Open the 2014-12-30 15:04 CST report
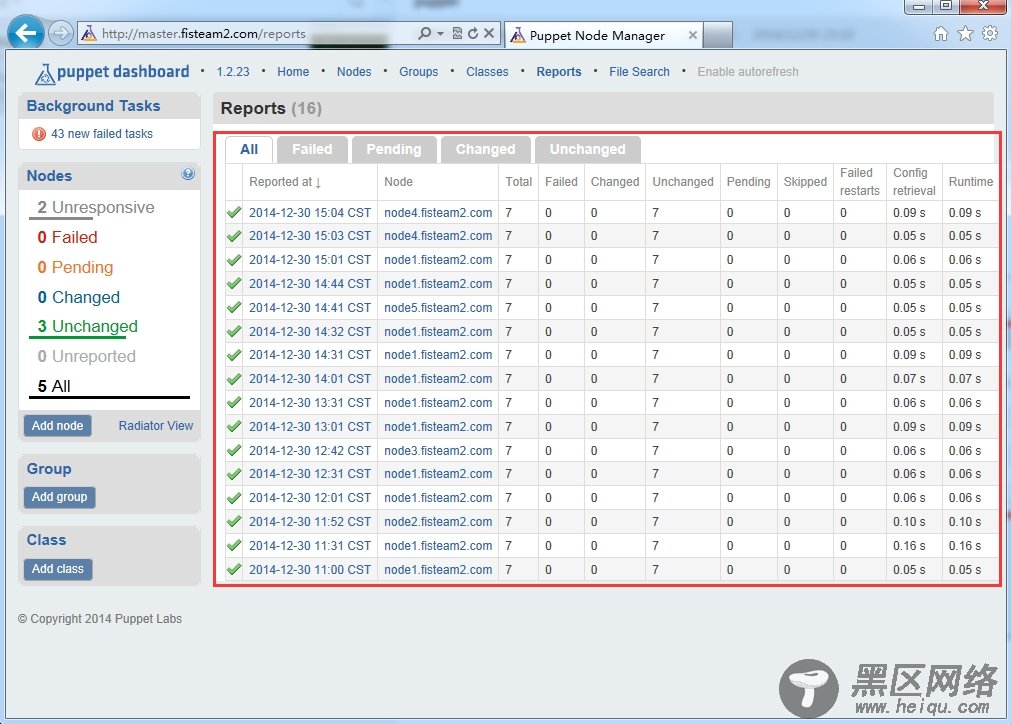Screen dimensions: 1011x724 tap(310, 213)
